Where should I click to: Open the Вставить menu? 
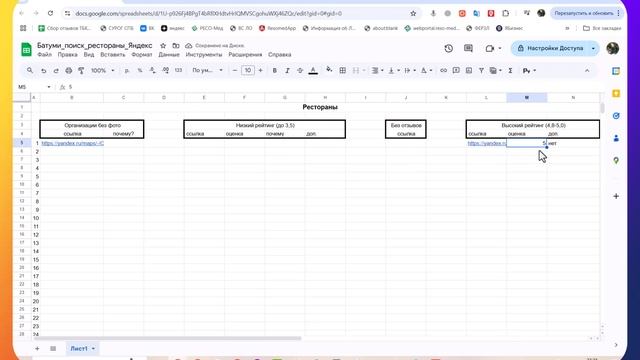[x=113, y=55]
